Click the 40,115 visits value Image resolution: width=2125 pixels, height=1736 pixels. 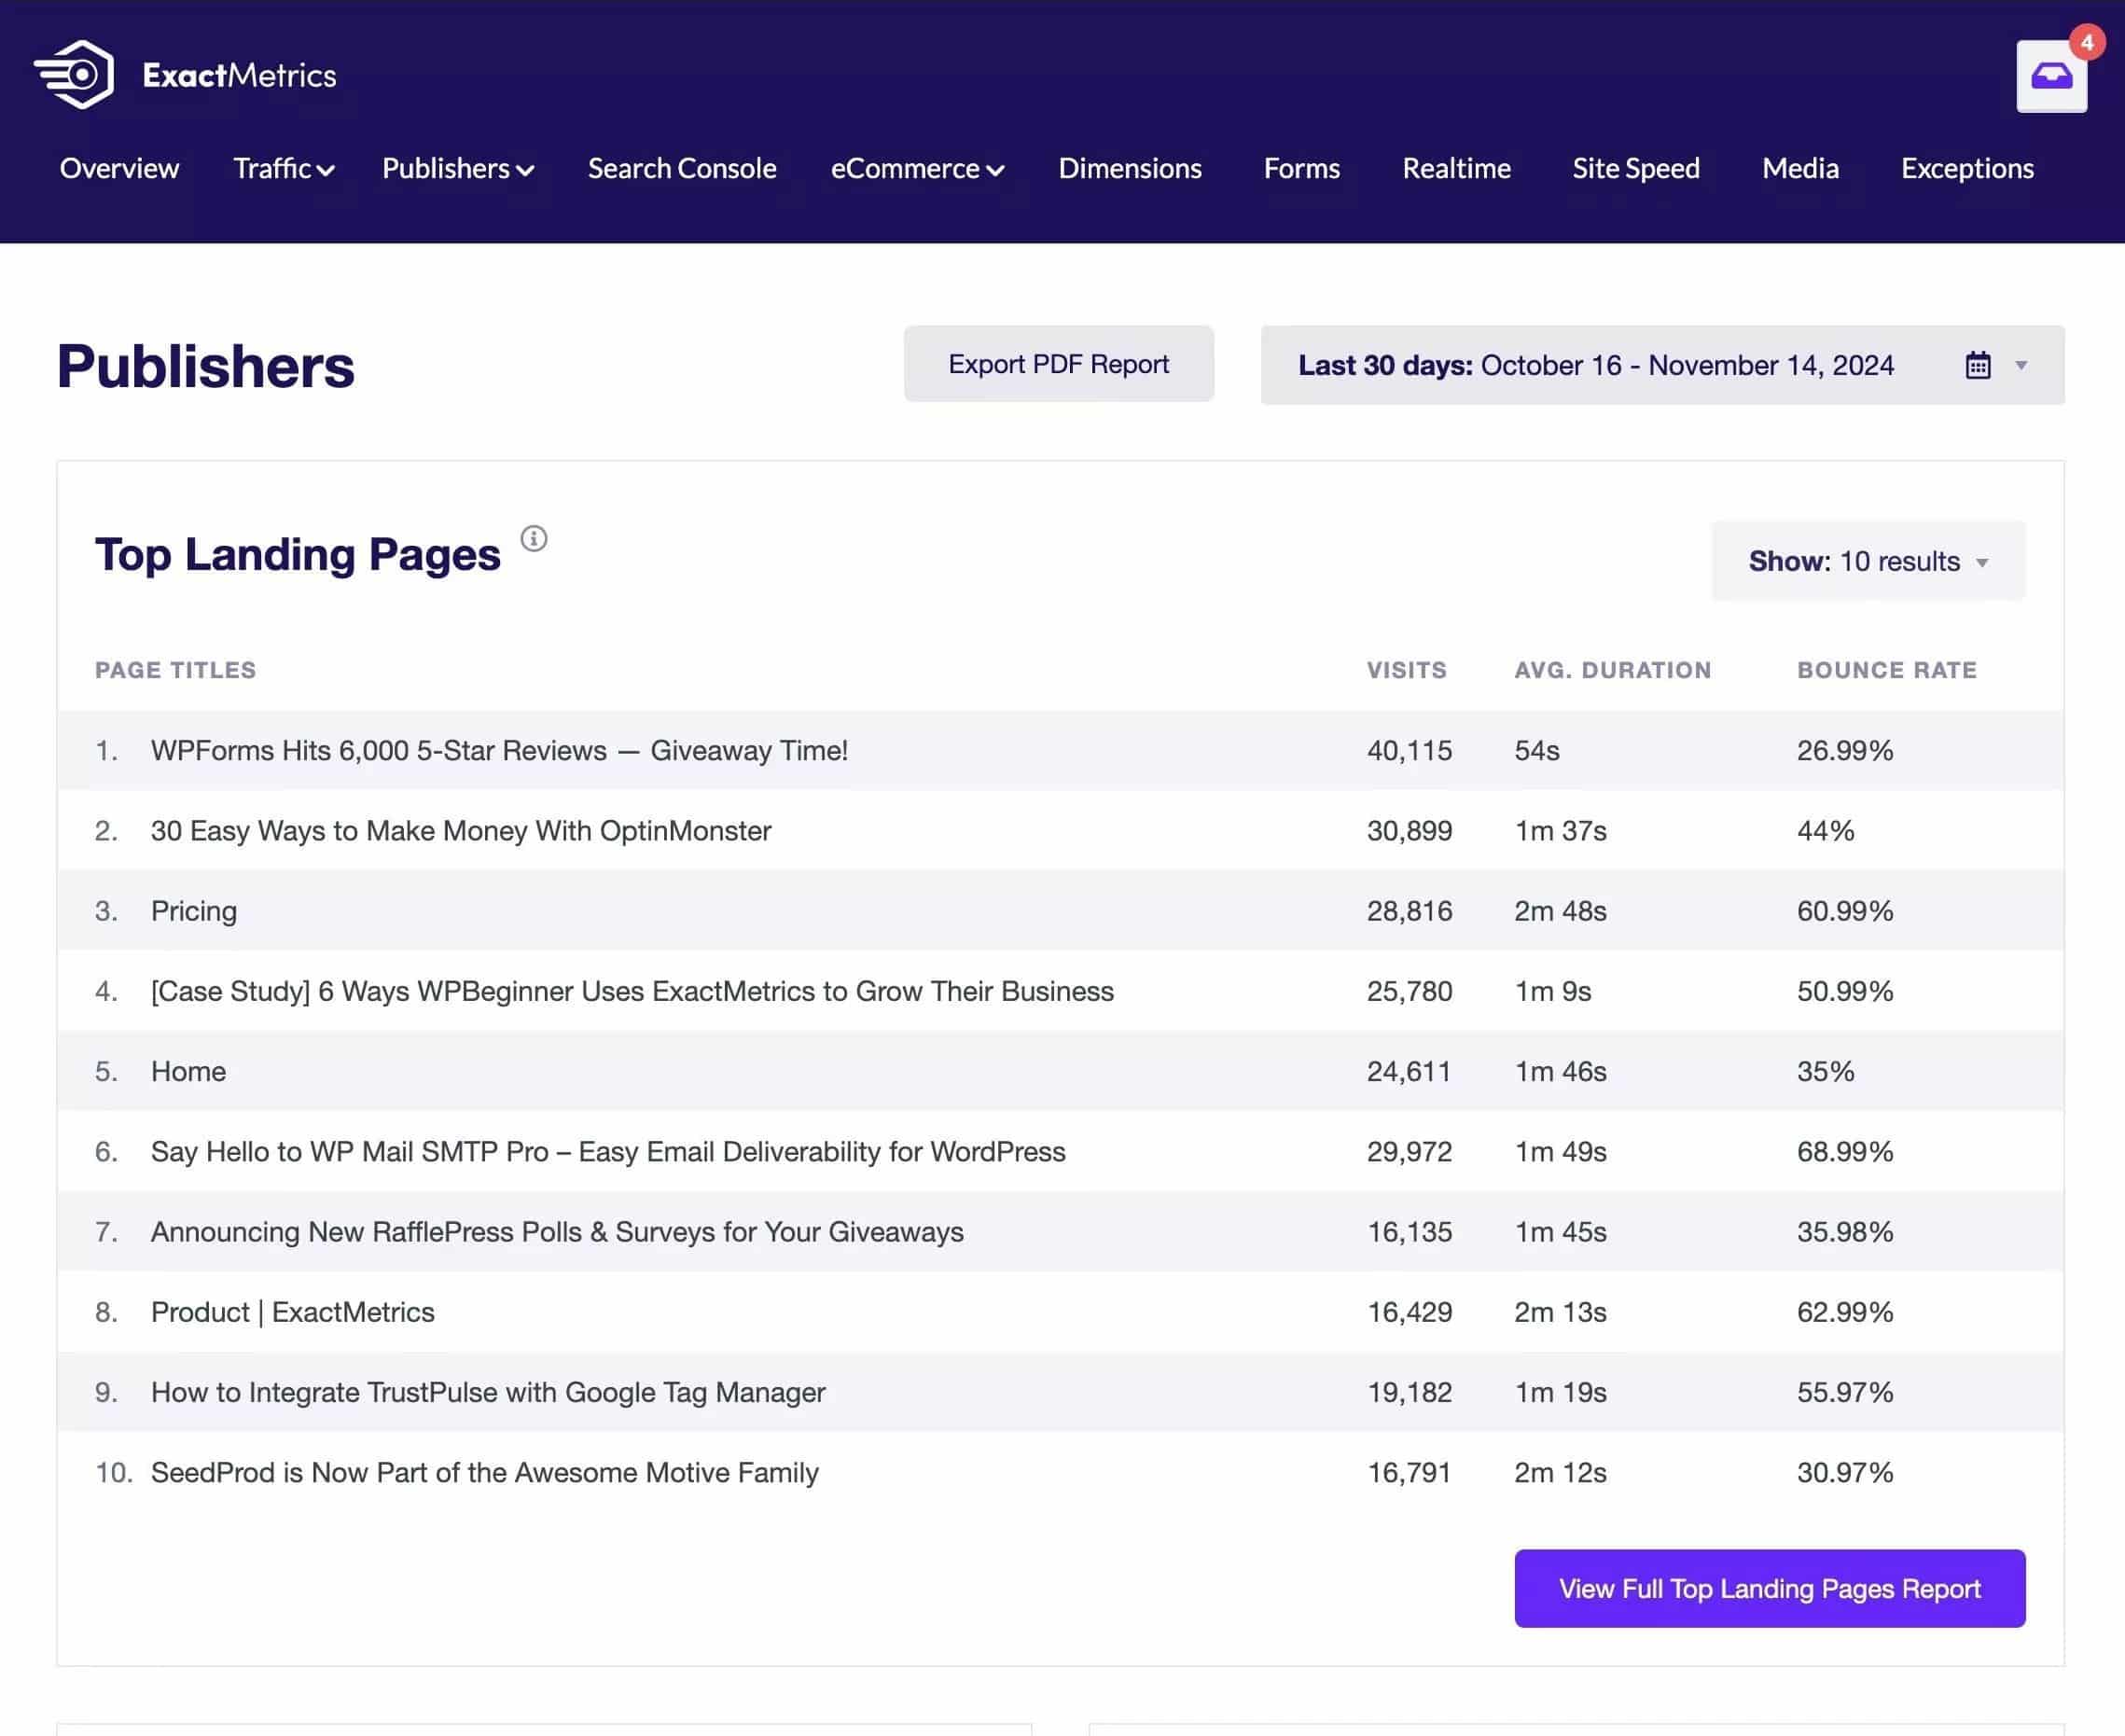1409,751
